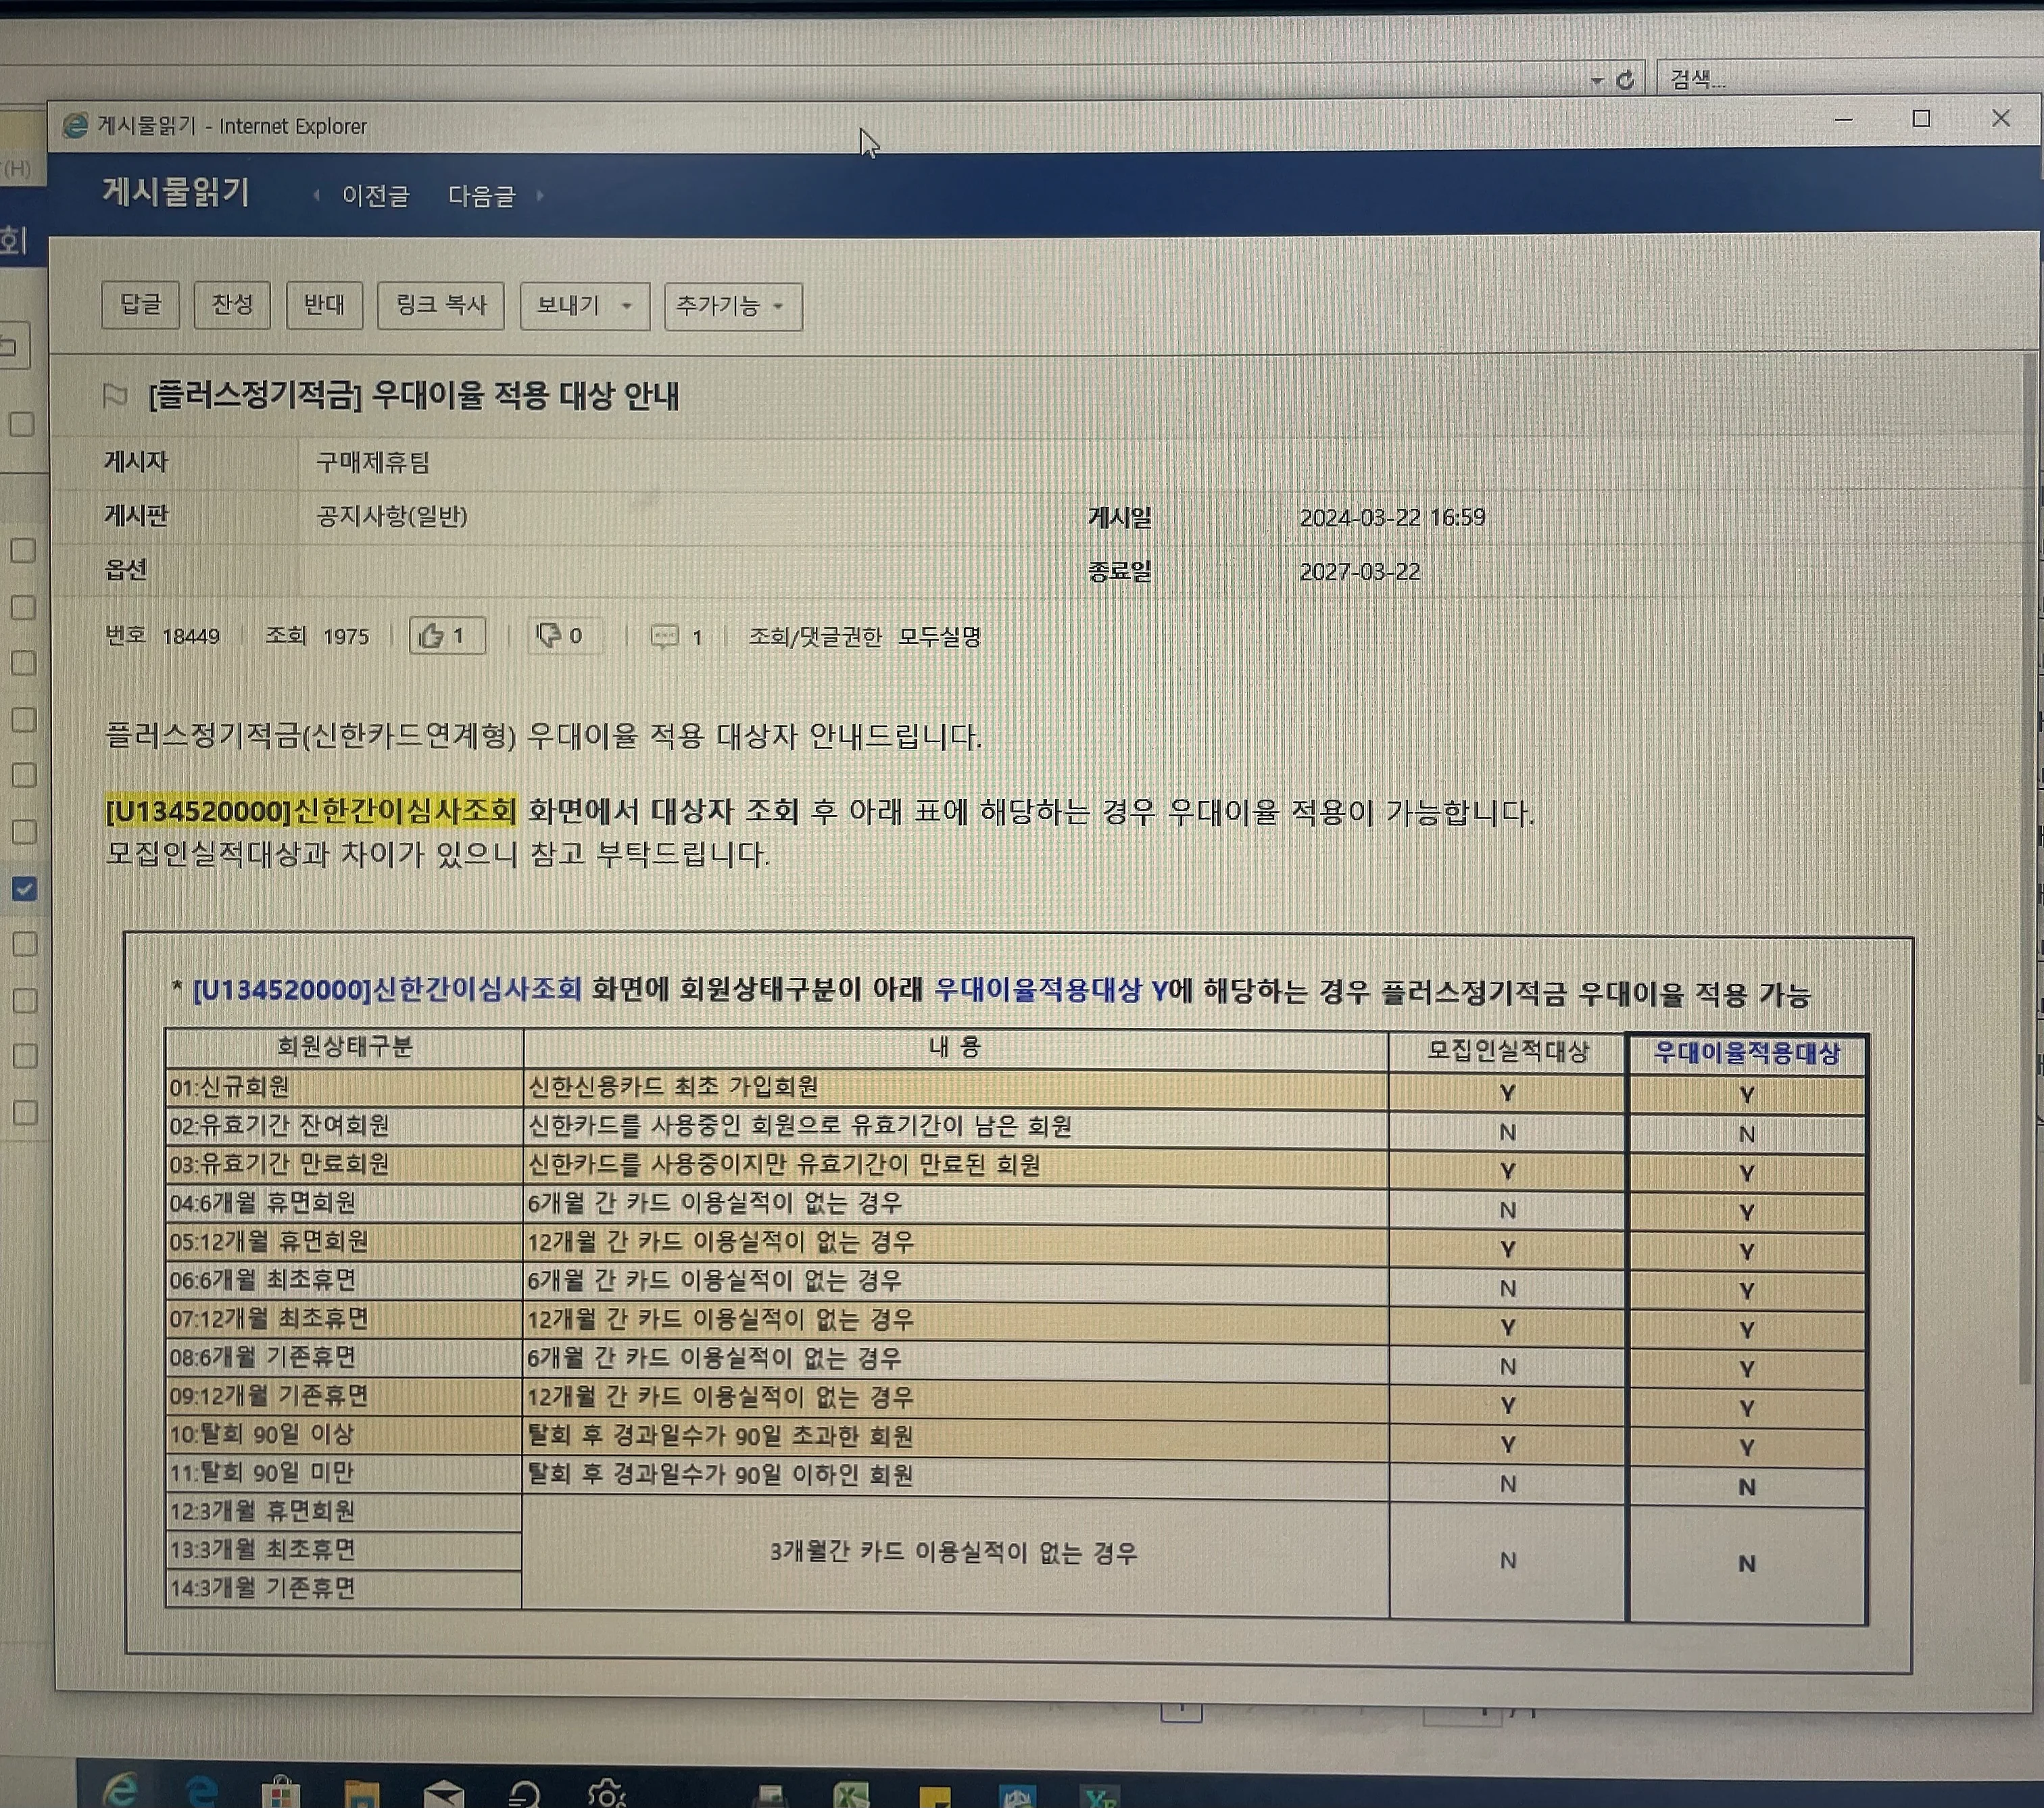Click the 모두실명 permission text
The width and height of the screenshot is (2044, 1808).
(x=939, y=637)
